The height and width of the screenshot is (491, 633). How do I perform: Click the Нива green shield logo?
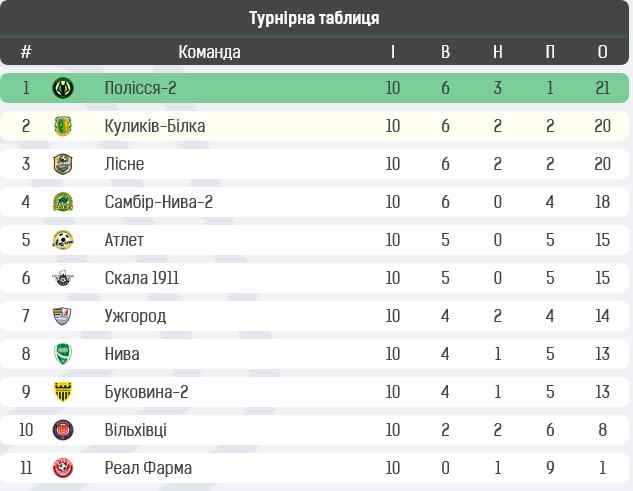pyautogui.click(x=63, y=354)
